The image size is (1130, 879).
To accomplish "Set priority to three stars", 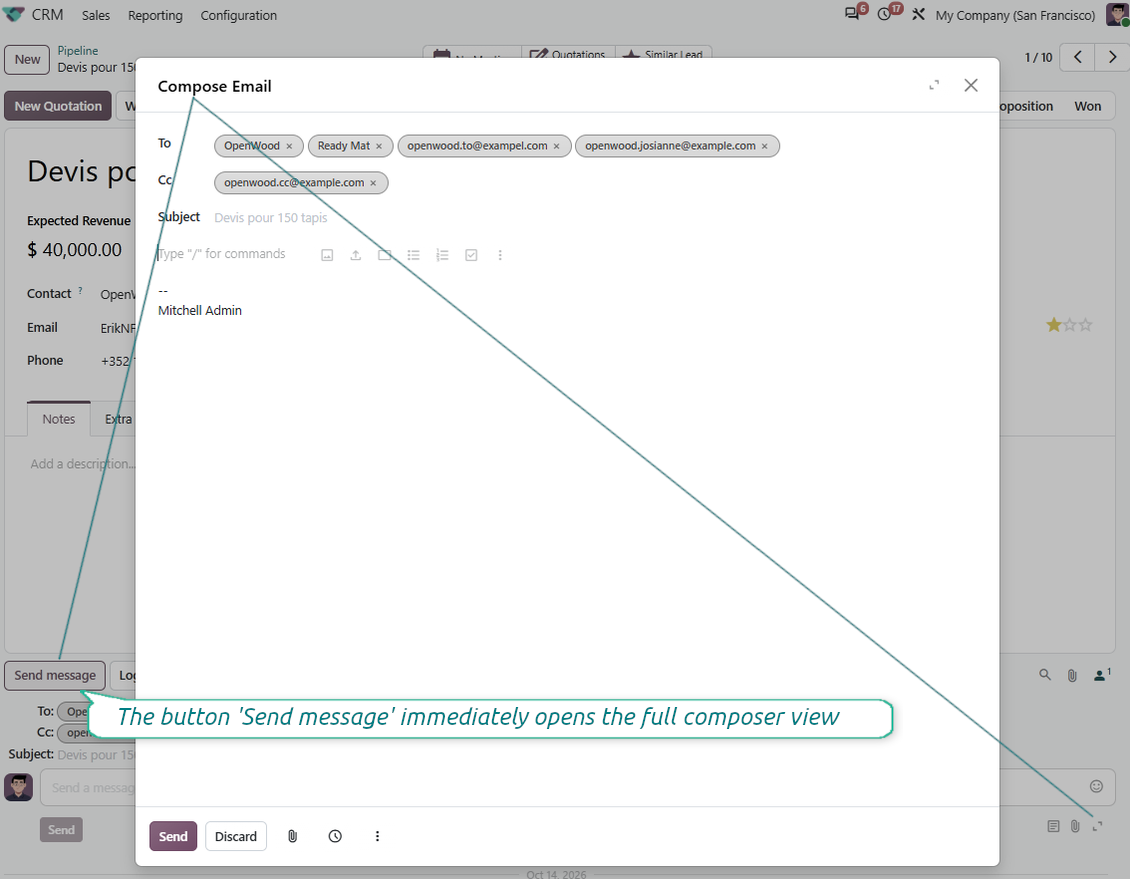I will click(x=1086, y=325).
